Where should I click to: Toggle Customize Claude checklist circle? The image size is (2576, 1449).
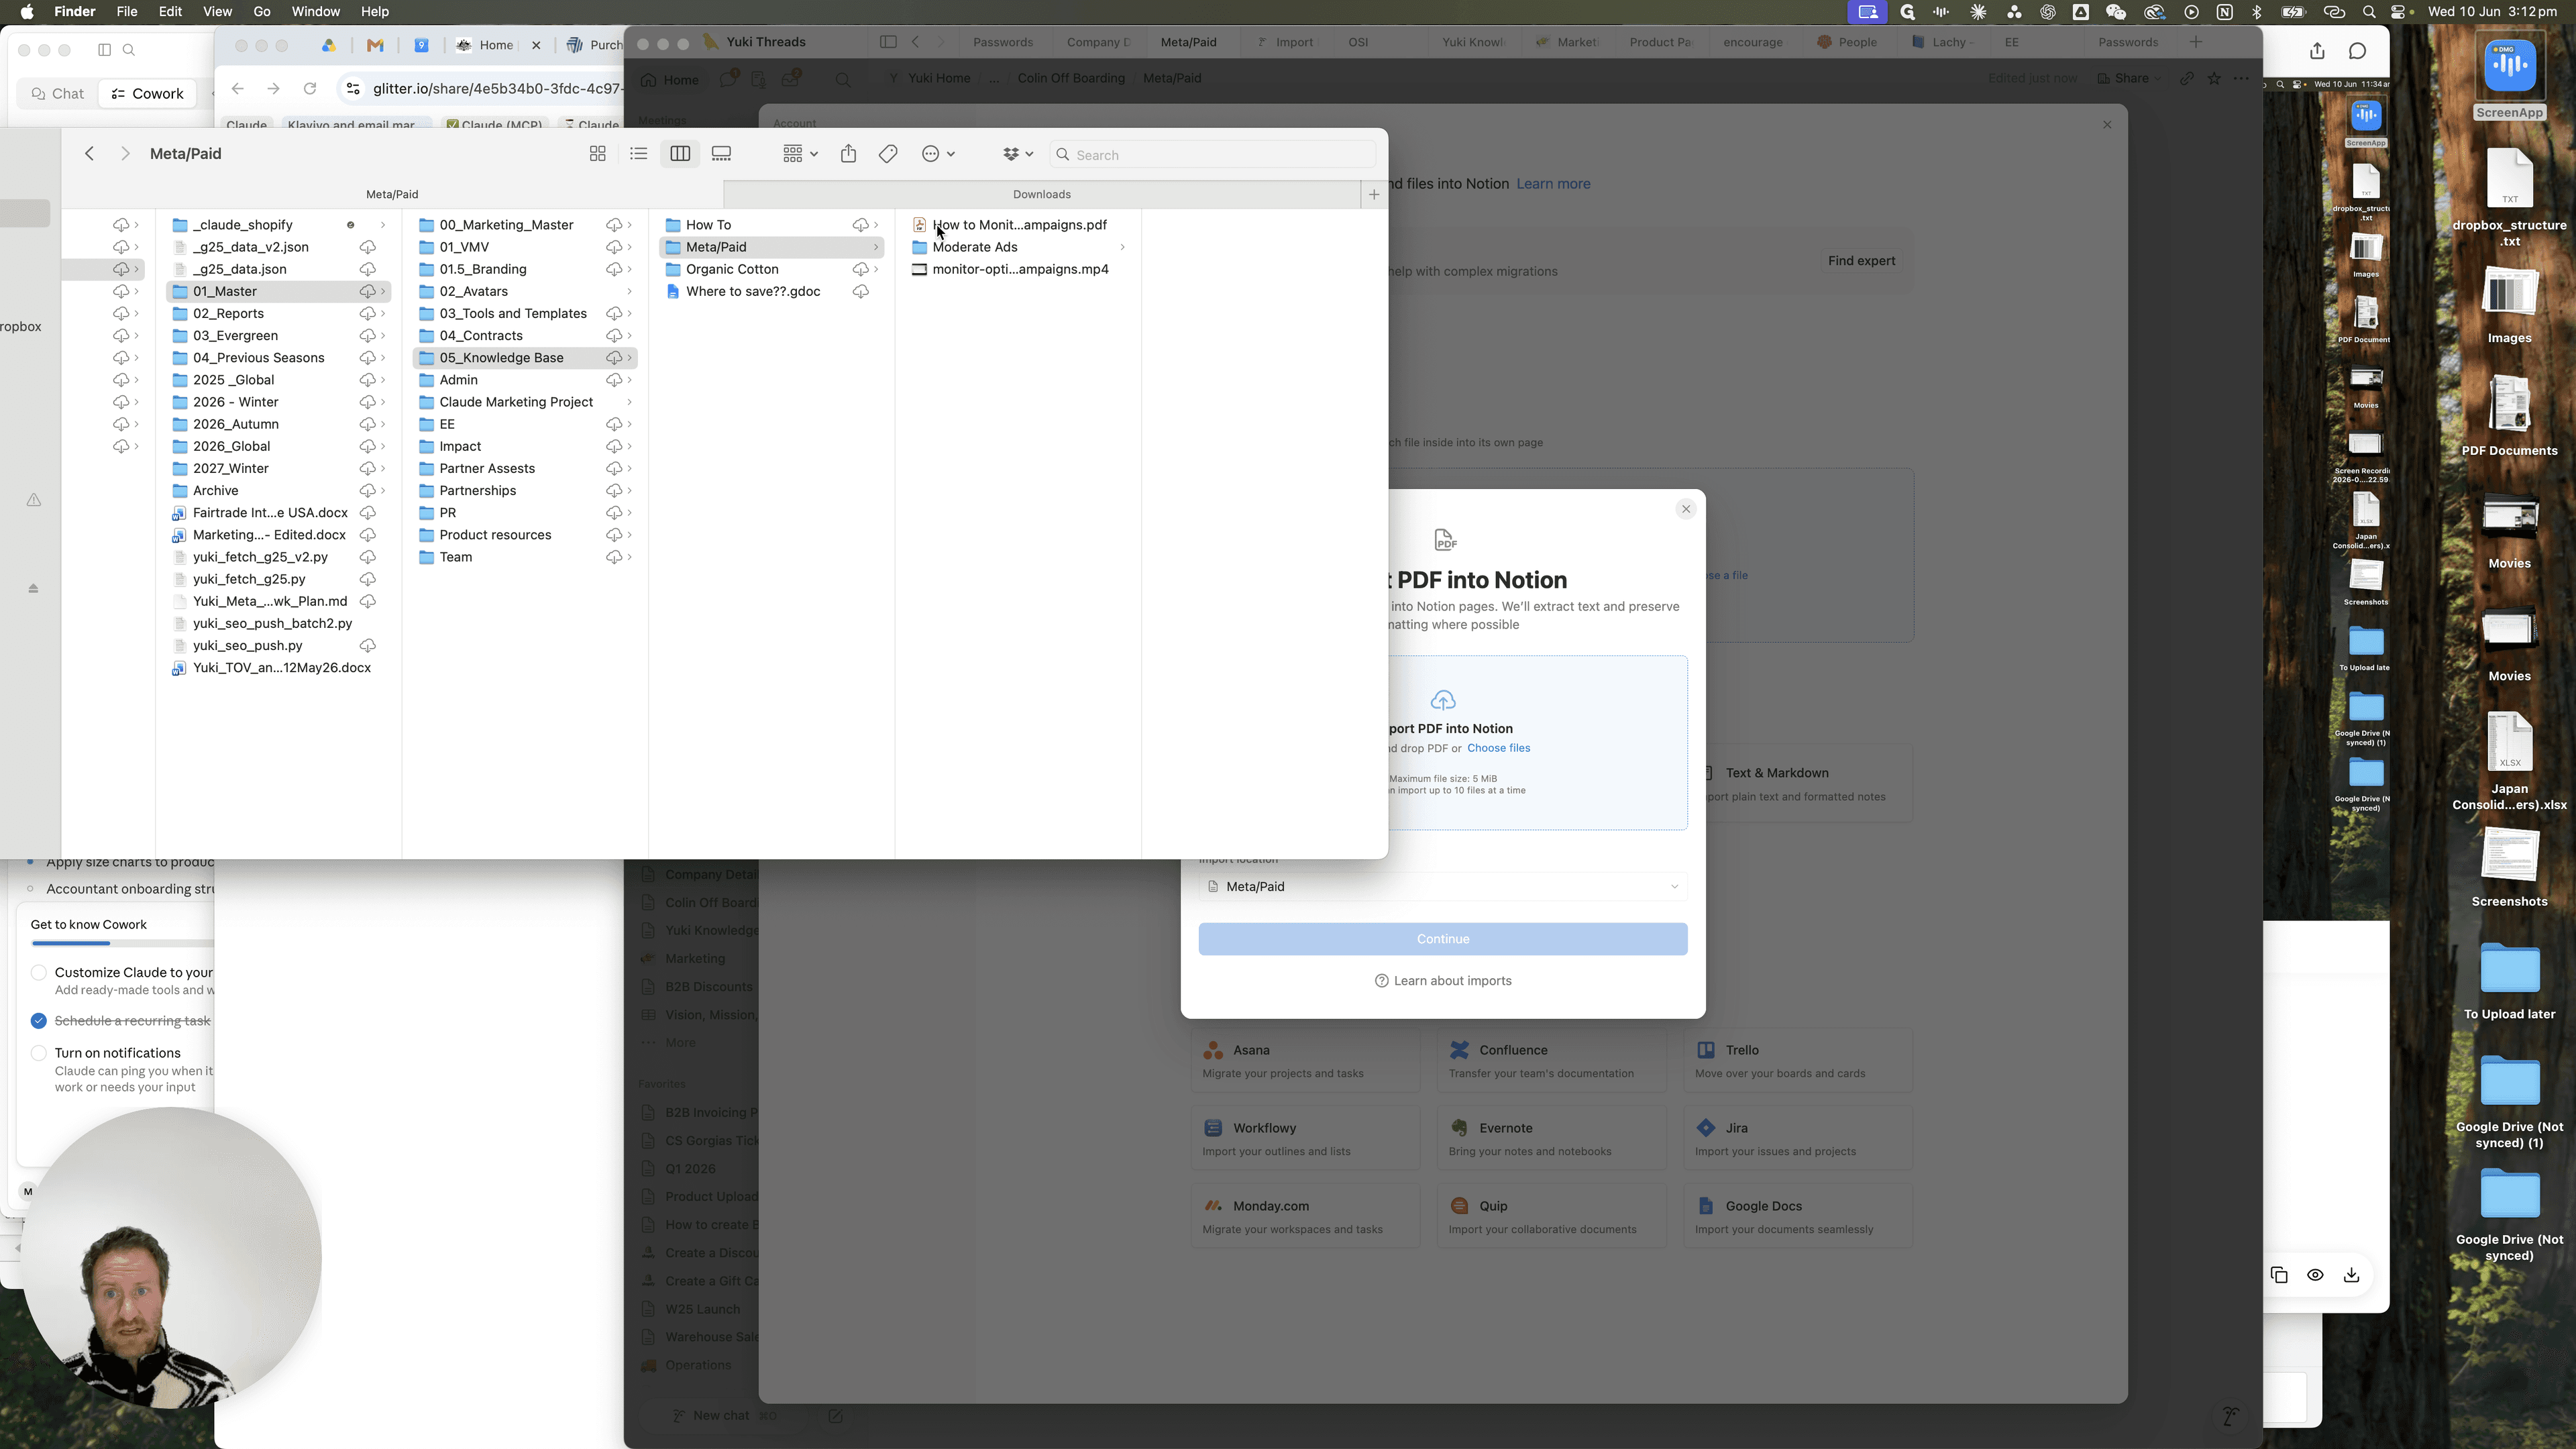pos(39,972)
